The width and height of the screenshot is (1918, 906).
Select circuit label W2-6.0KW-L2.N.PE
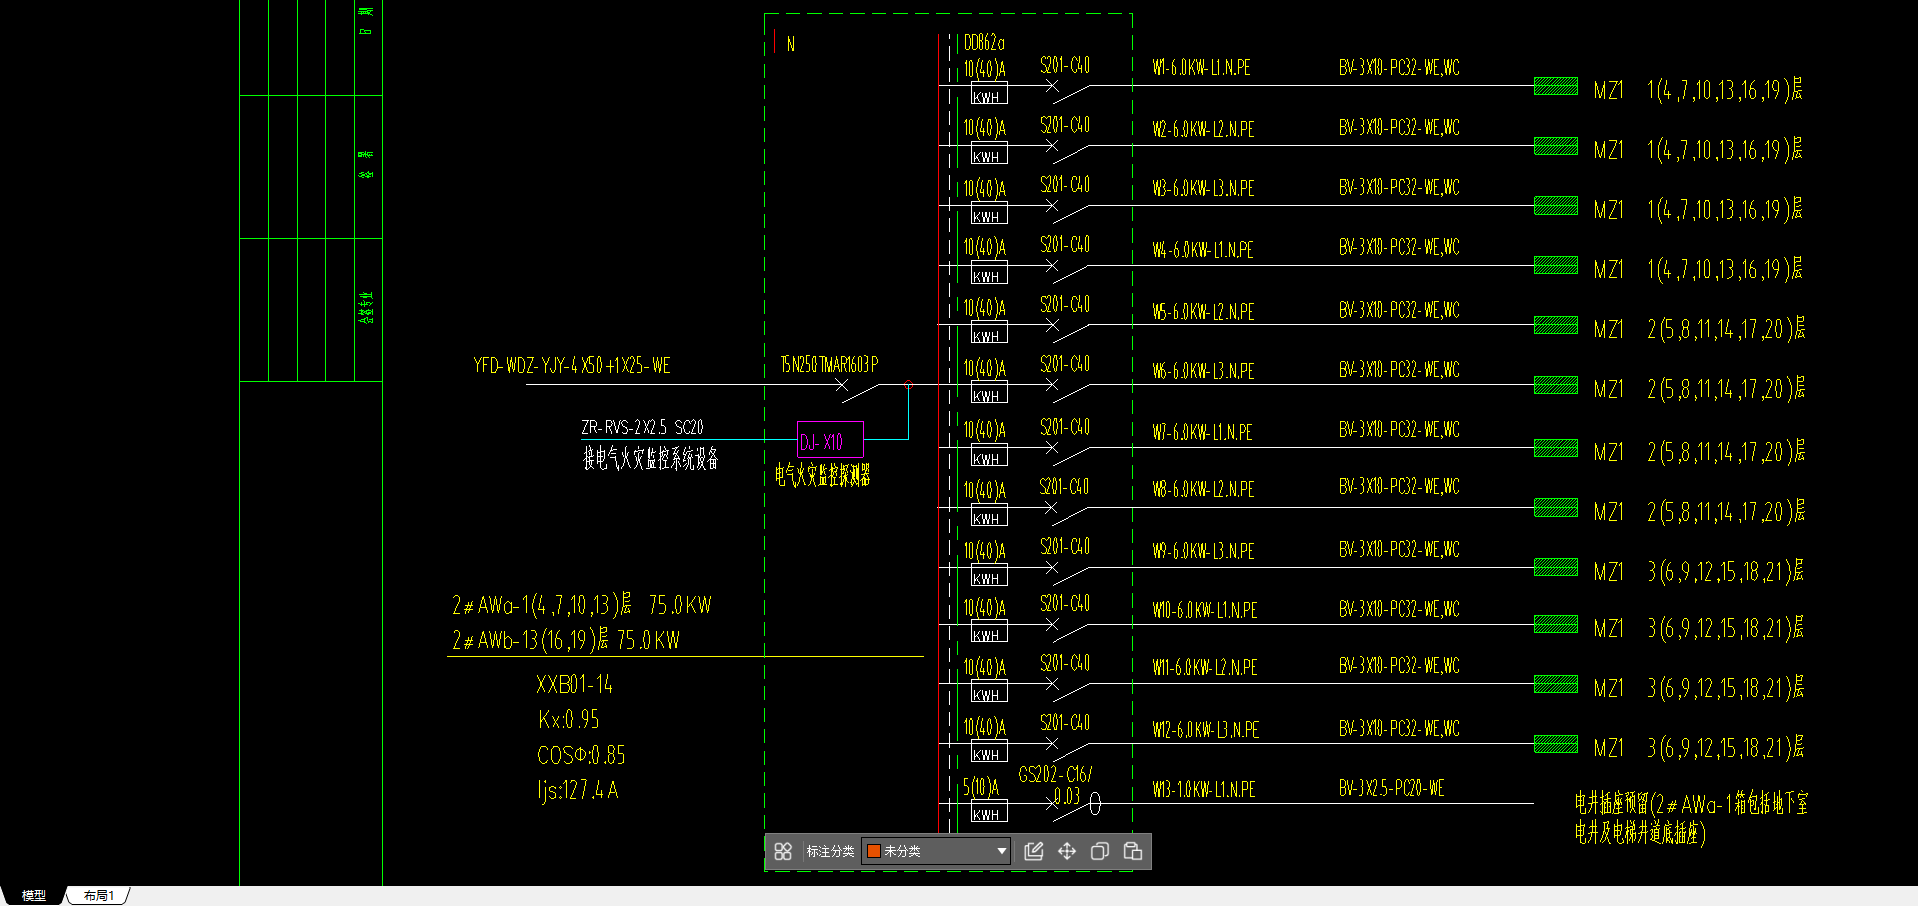(x=1203, y=129)
